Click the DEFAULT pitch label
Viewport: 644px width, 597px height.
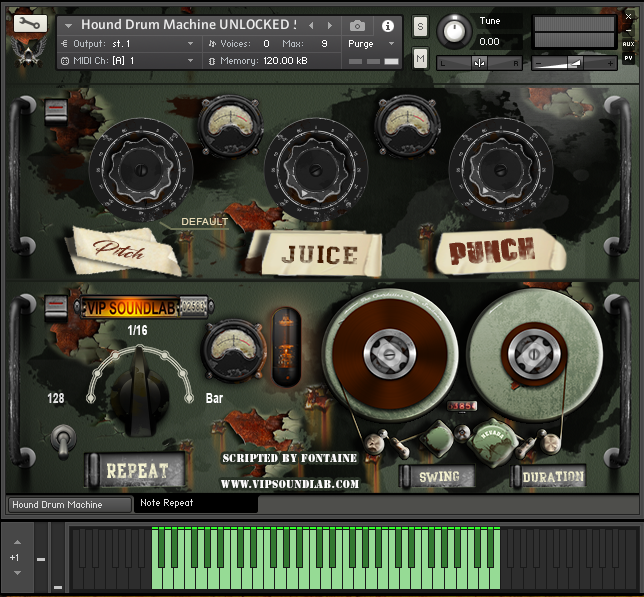click(x=205, y=222)
